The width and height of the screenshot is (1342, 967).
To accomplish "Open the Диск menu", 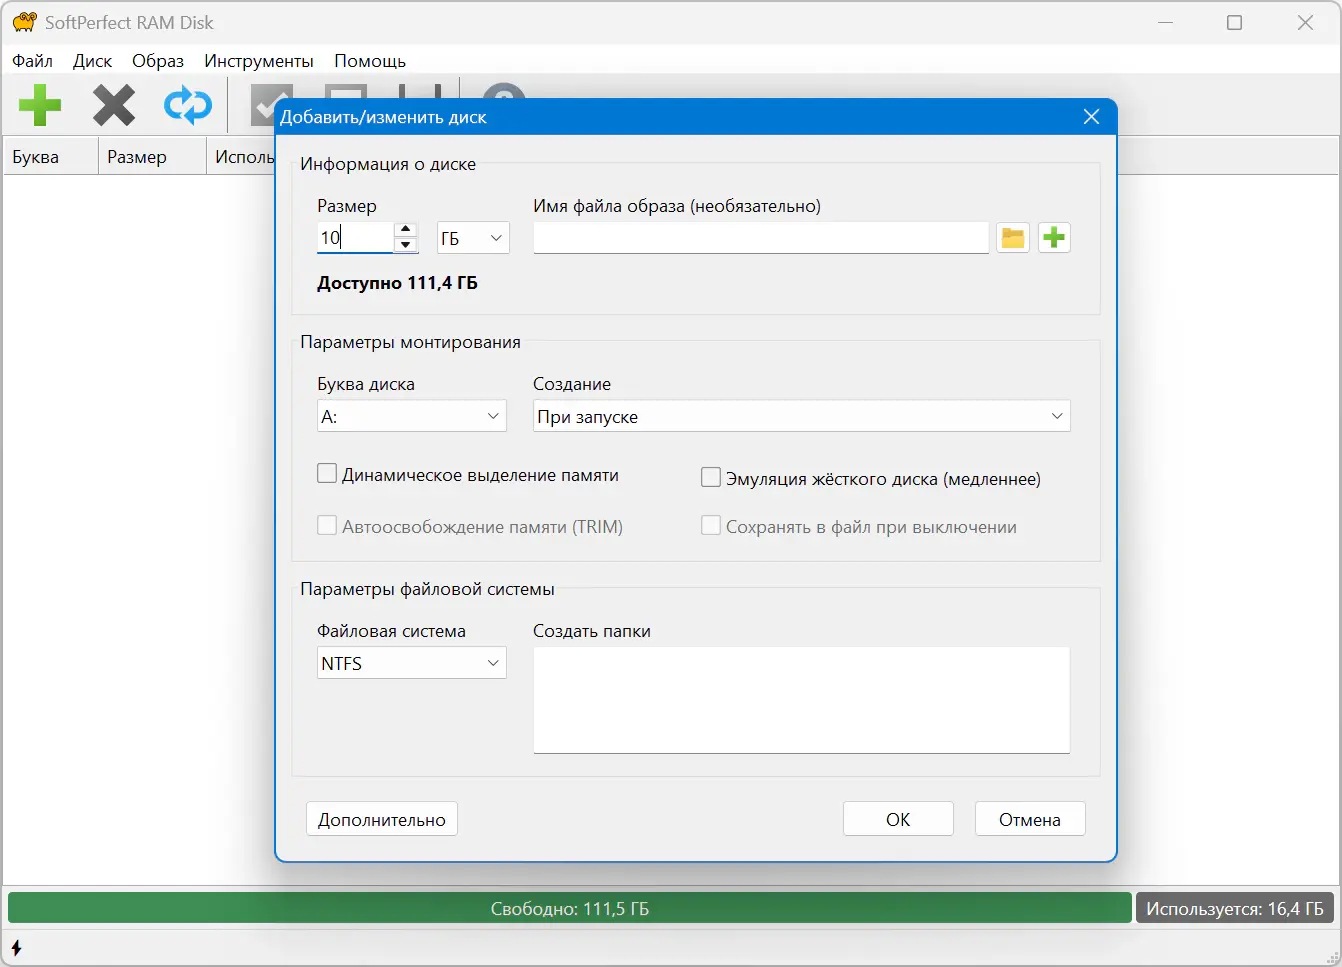I will pyautogui.click(x=92, y=61).
